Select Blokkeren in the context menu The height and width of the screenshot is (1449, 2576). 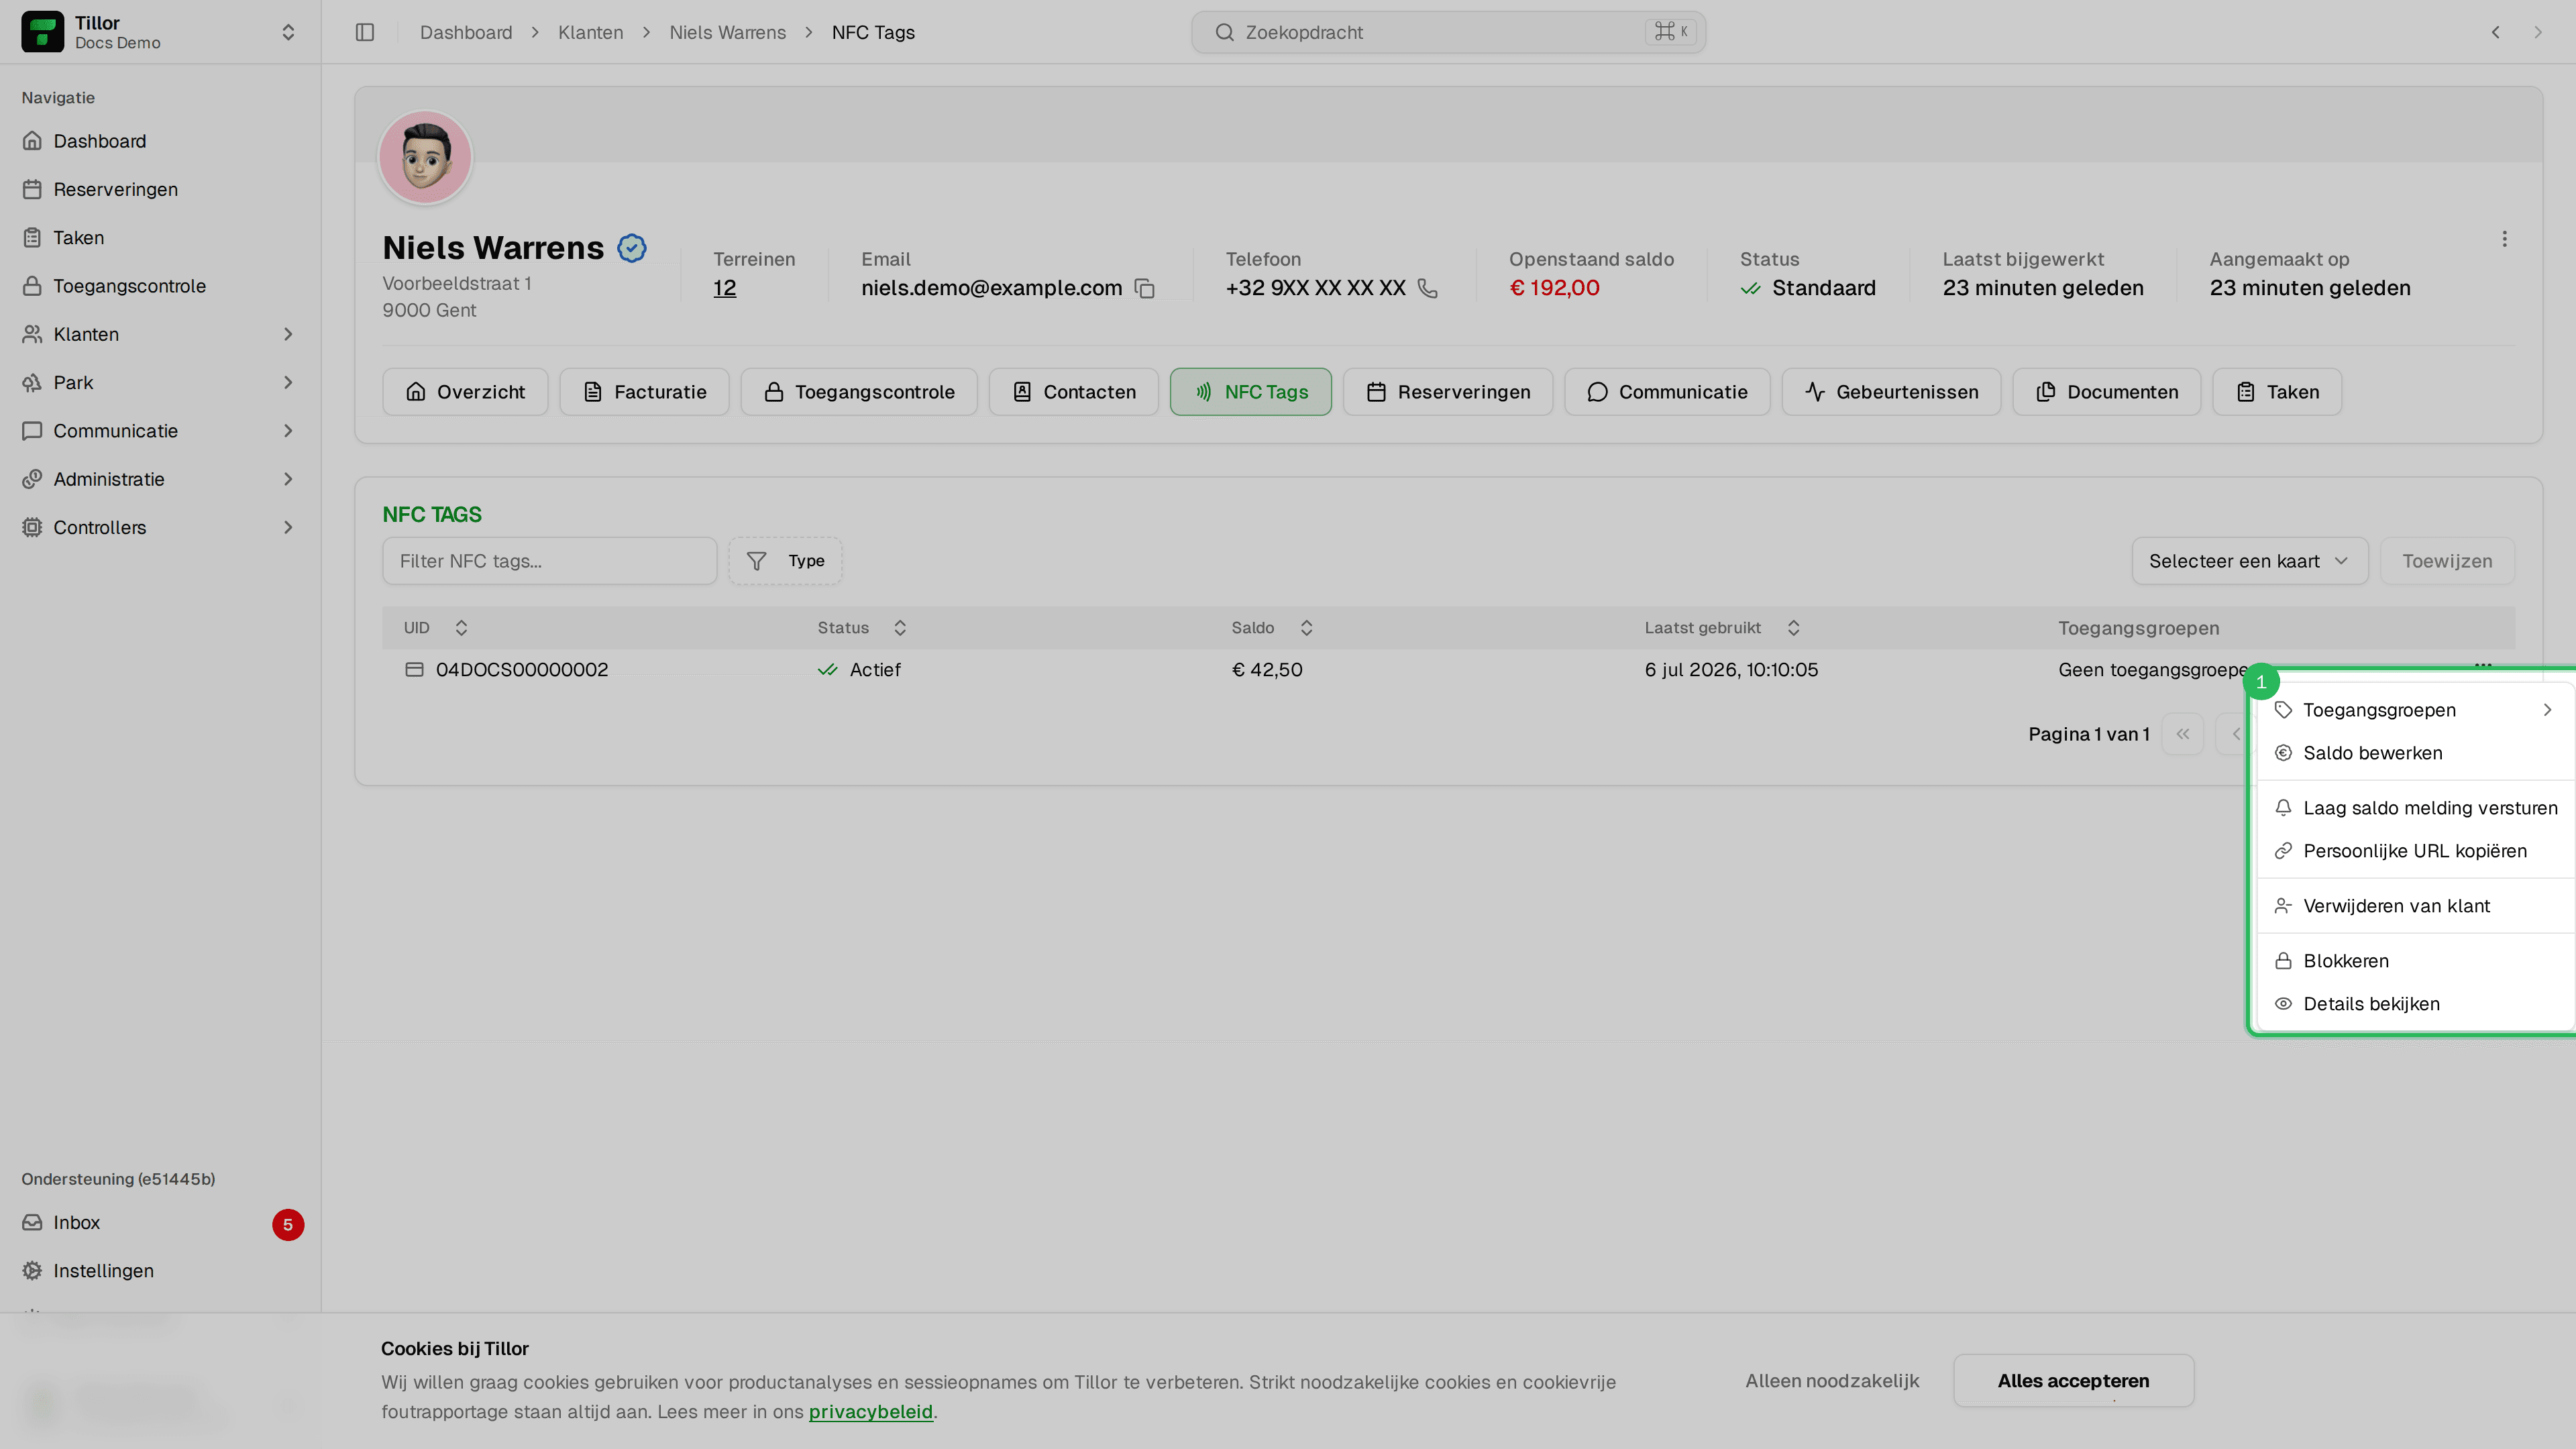click(x=2414, y=961)
